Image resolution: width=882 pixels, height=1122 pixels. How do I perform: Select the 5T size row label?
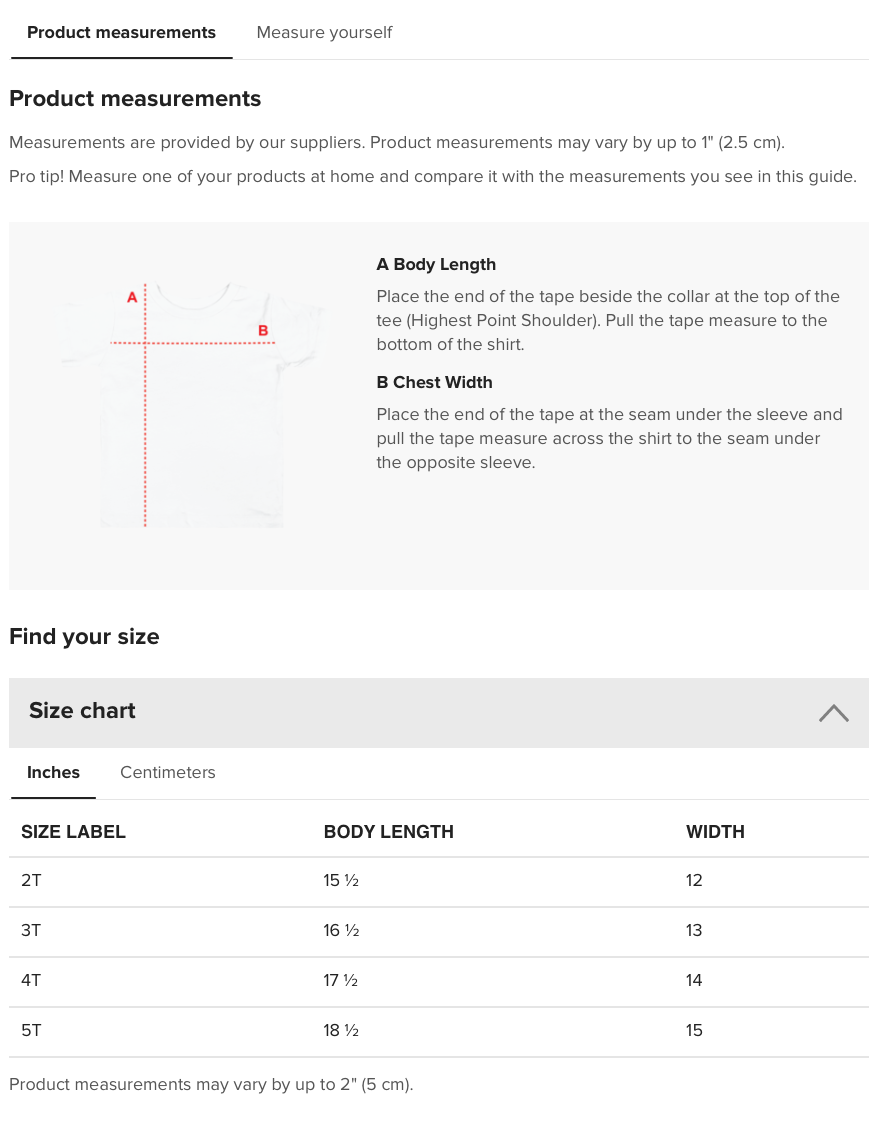(31, 1031)
